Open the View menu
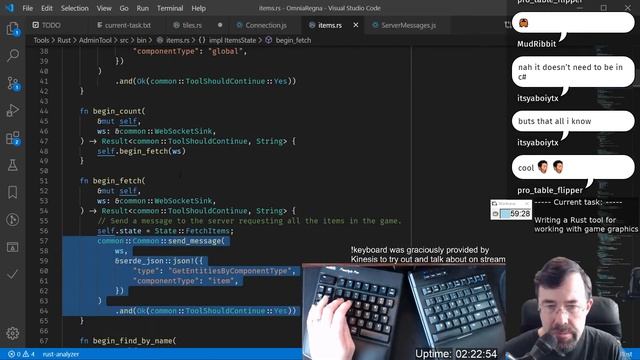 click(104, 8)
